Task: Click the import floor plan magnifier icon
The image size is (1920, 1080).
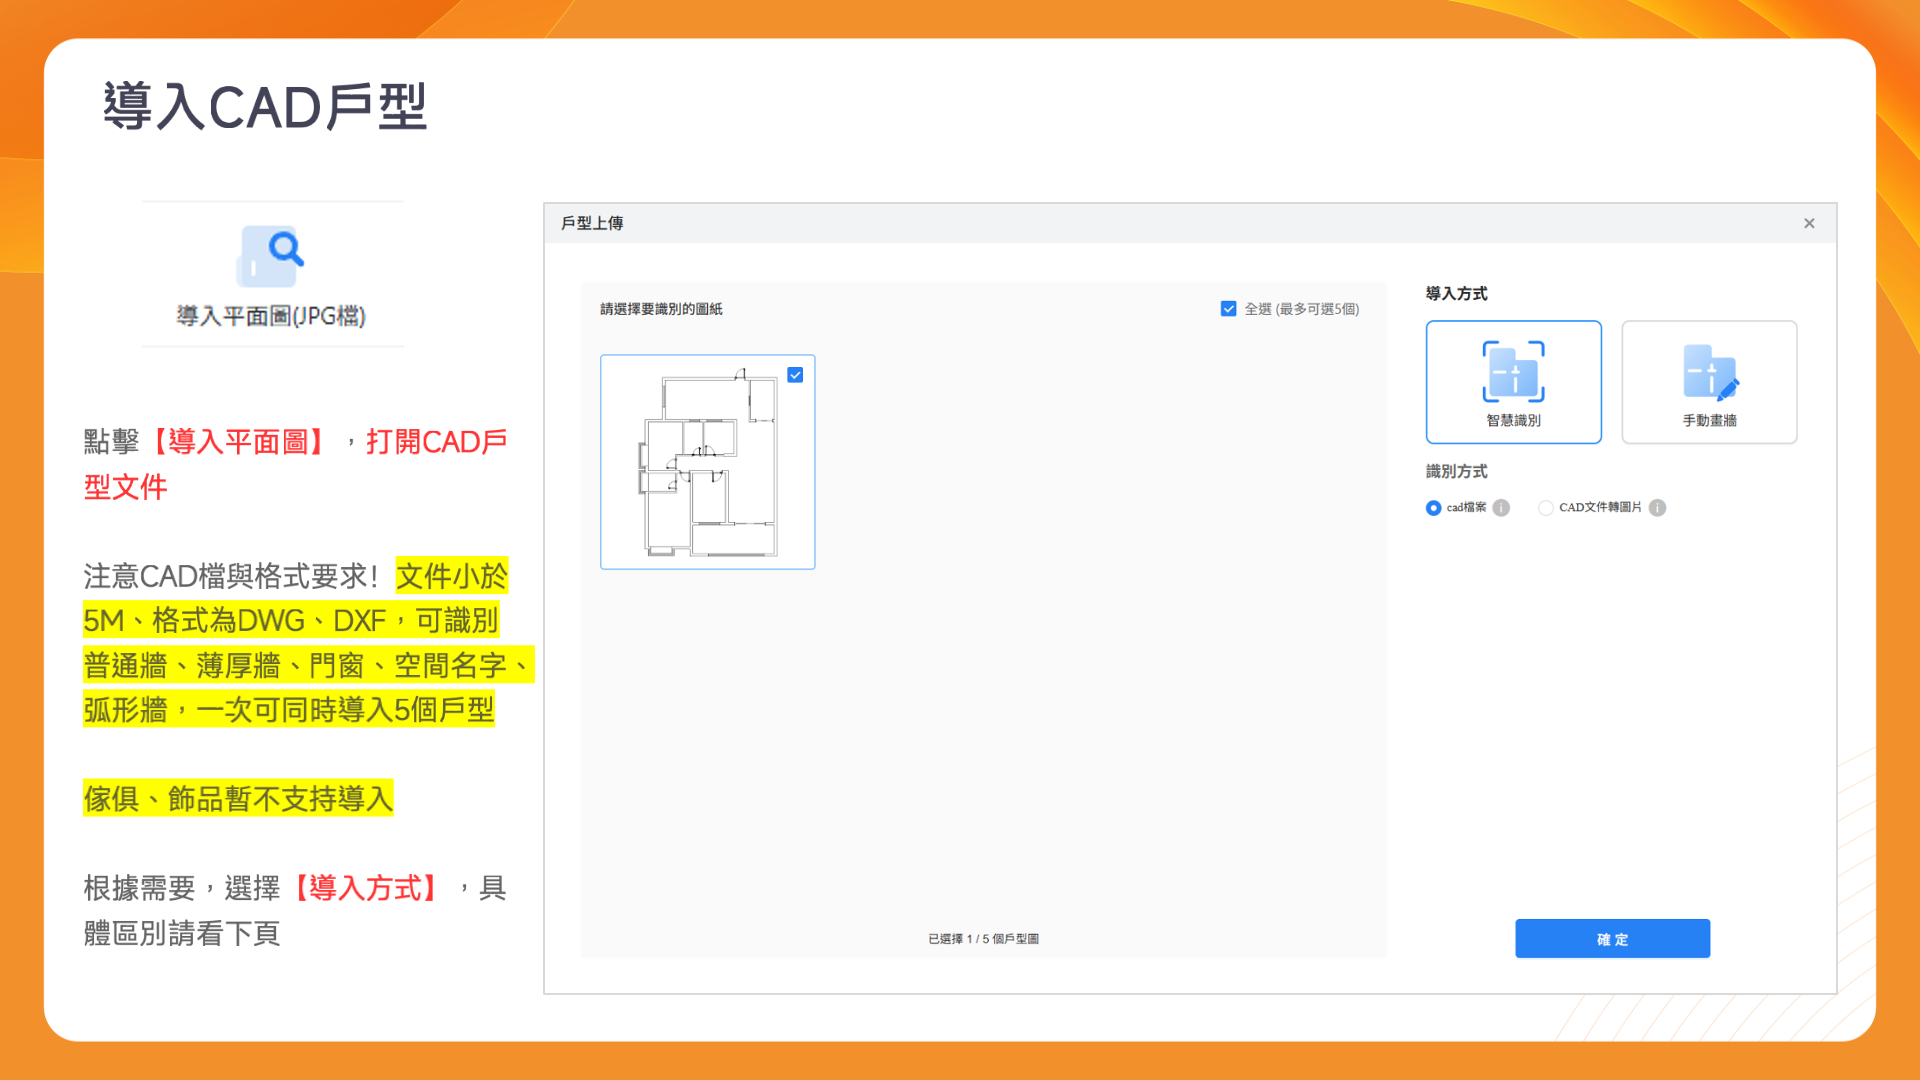Action: tap(272, 255)
